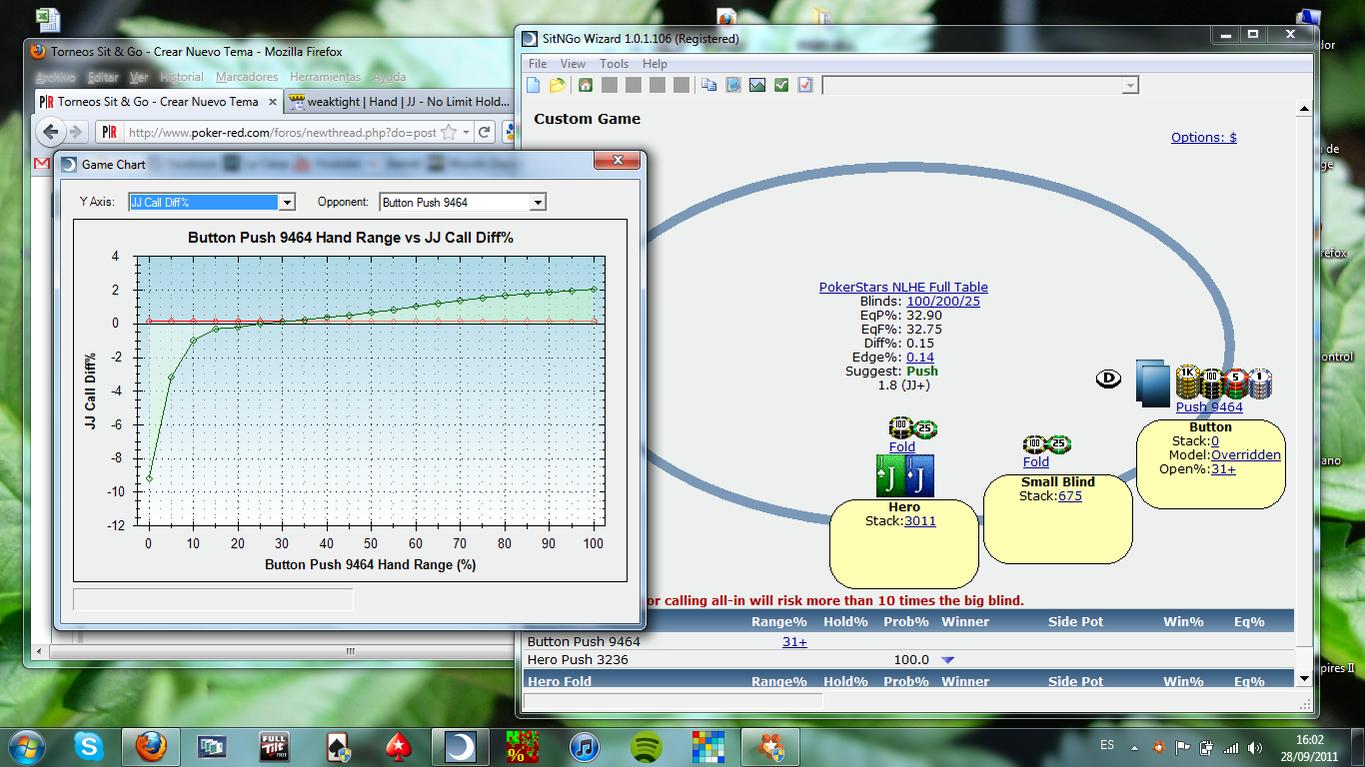Click the picture/chart icon in SitNGo toolbar

[757, 86]
